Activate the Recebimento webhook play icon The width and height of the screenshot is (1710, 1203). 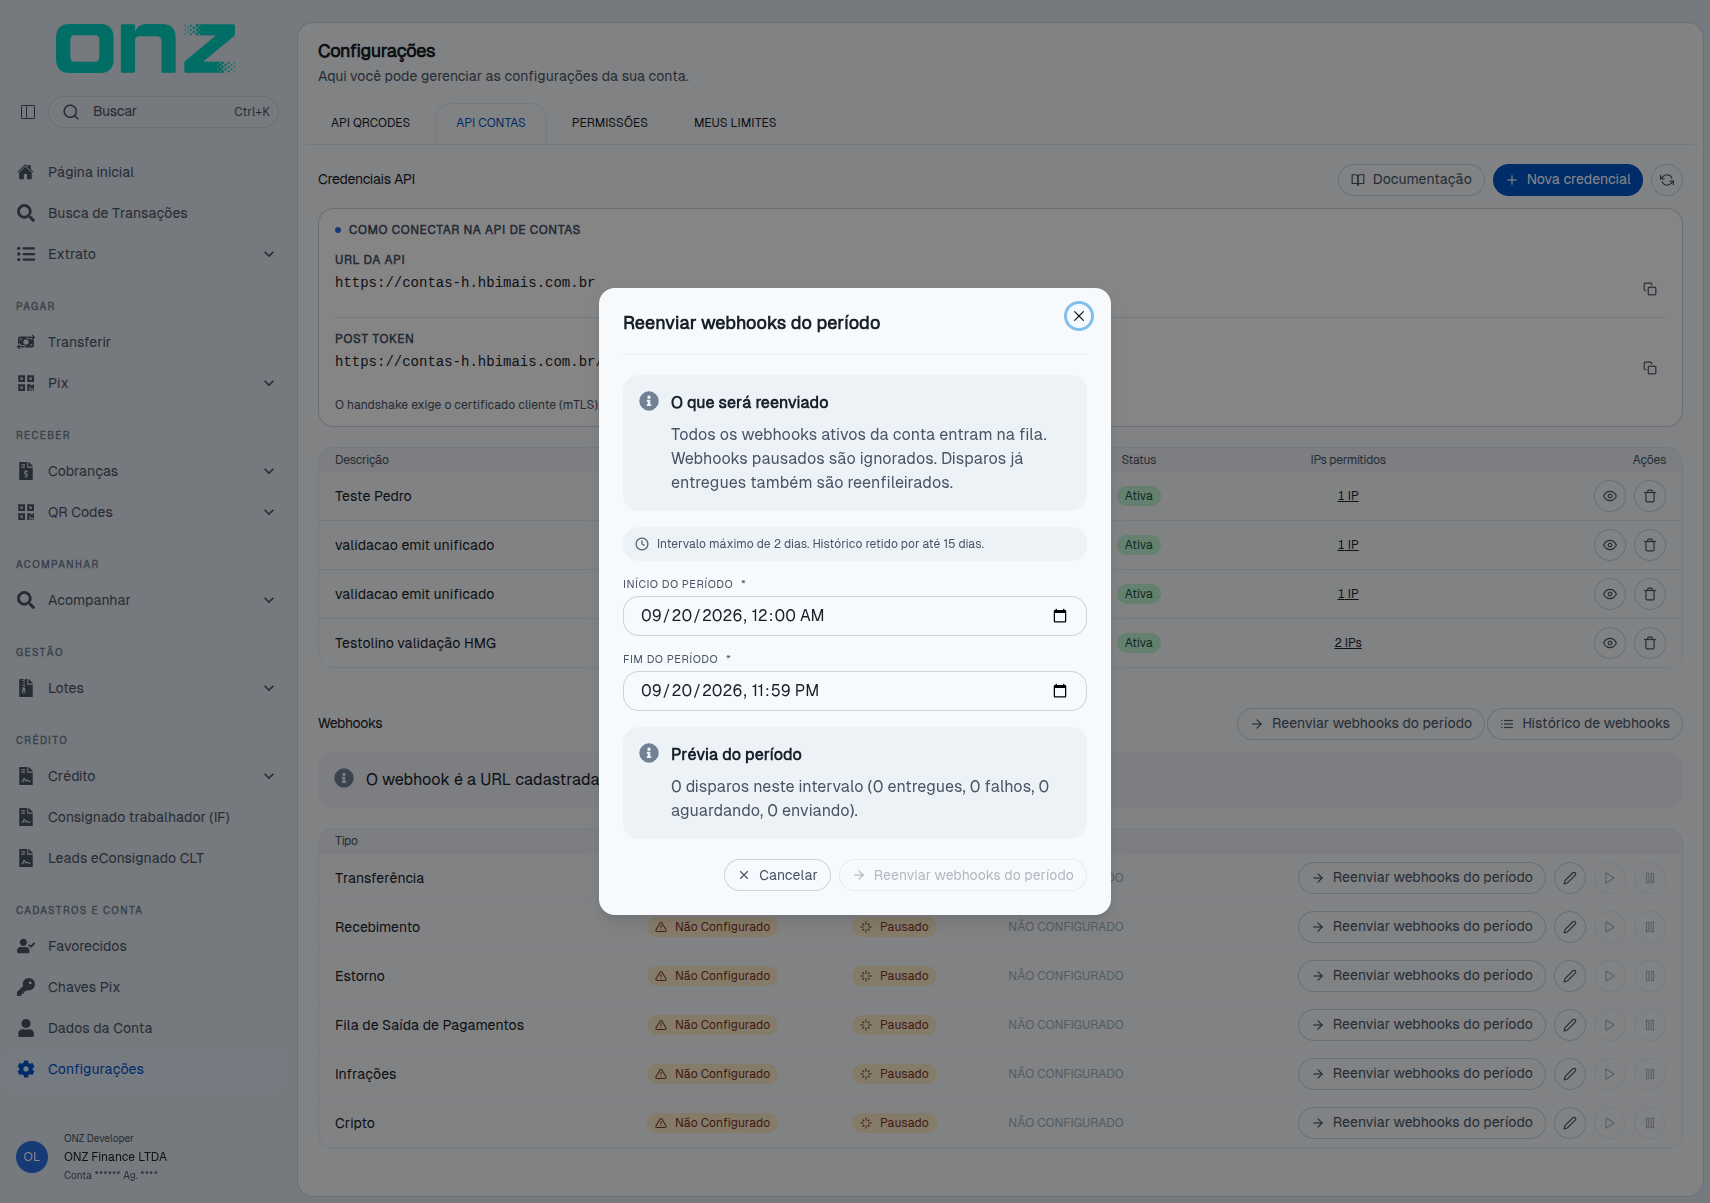[1610, 927]
